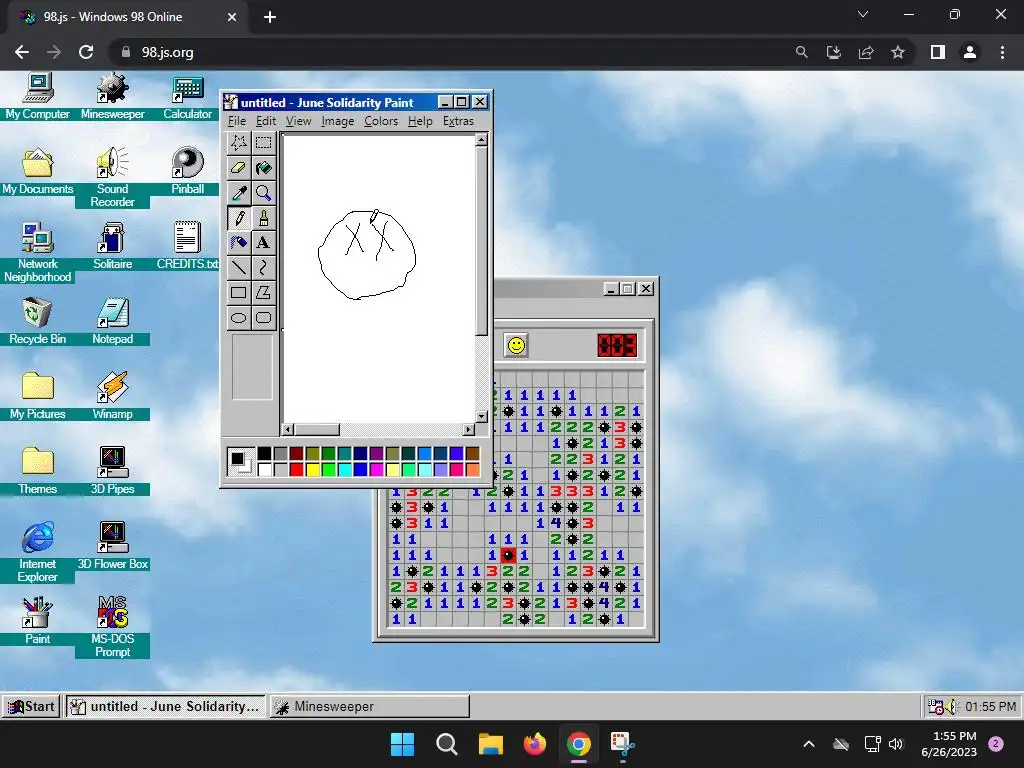Screen dimensions: 1024x768
Task: Pick the Rounded Rectangle tool
Action: [x=263, y=317]
